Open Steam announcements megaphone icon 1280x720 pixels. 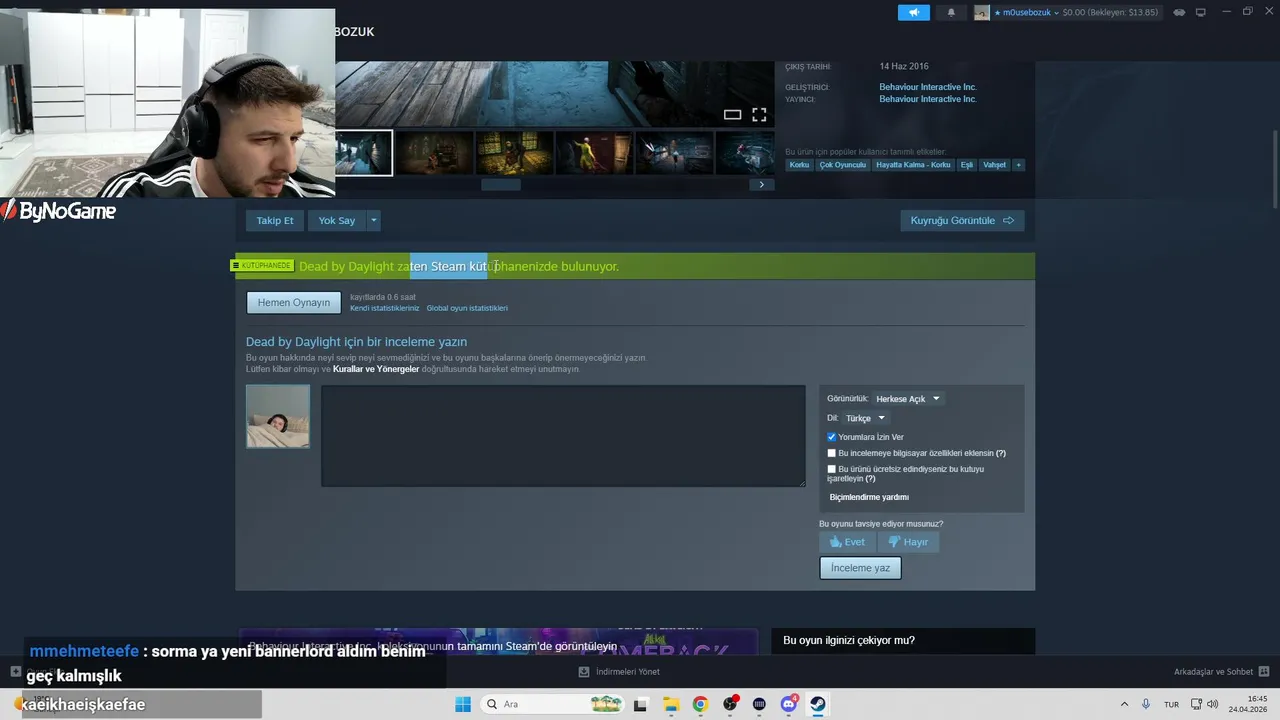click(913, 12)
